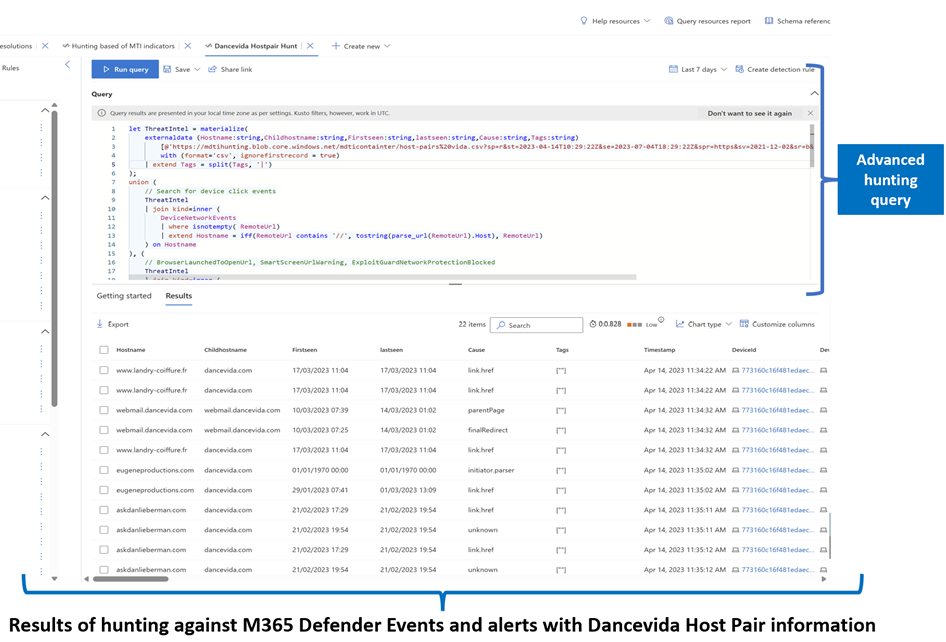Click Customize columns
The width and height of the screenshot is (946, 642).
(777, 324)
